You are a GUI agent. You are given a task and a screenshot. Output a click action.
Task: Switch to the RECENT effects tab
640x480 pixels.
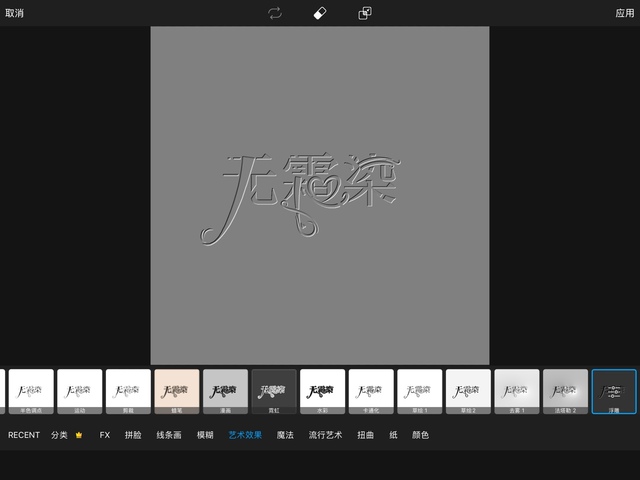[24, 436]
